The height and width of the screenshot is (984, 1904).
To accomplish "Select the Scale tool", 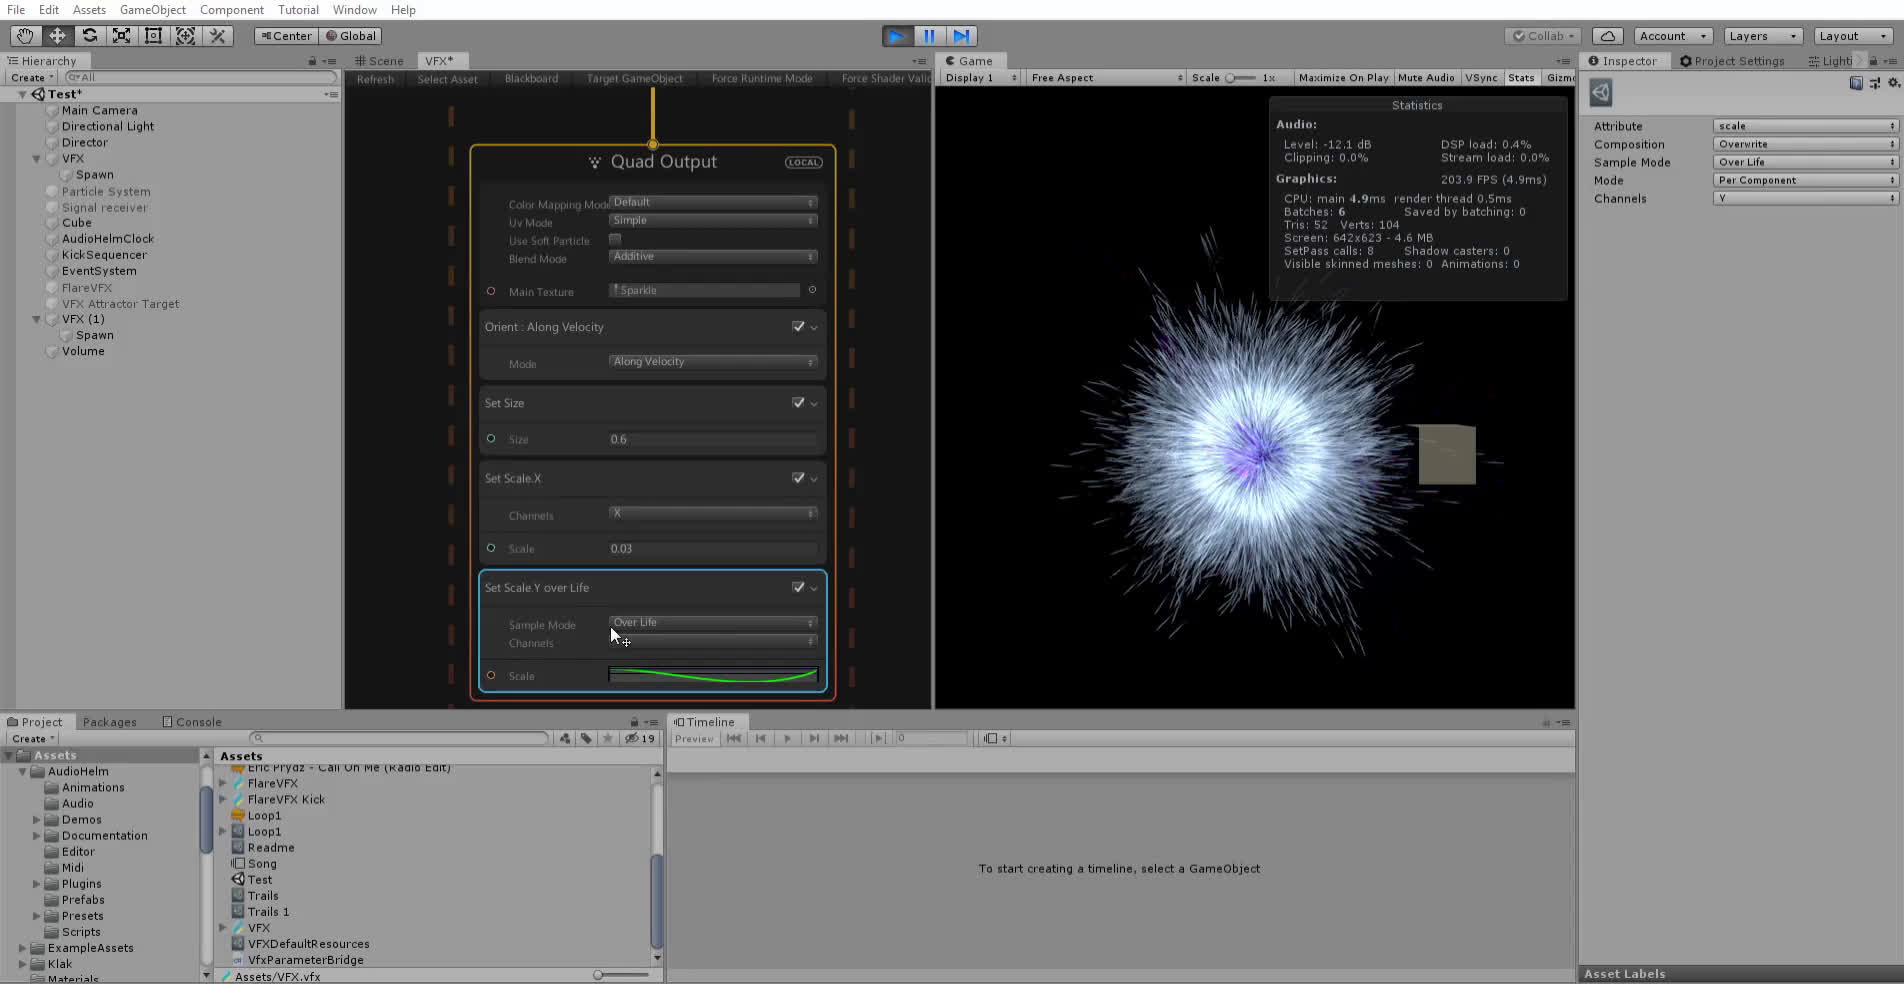I will click(x=121, y=36).
